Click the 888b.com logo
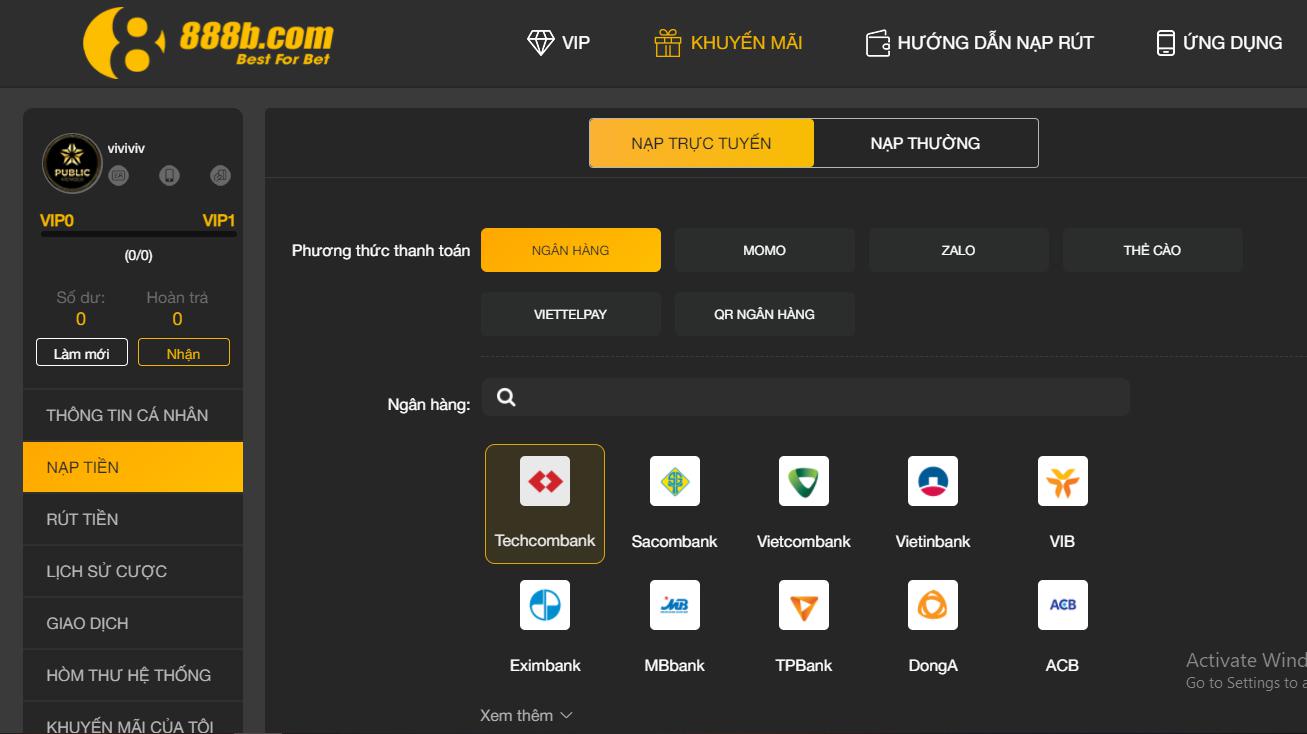 [208, 42]
